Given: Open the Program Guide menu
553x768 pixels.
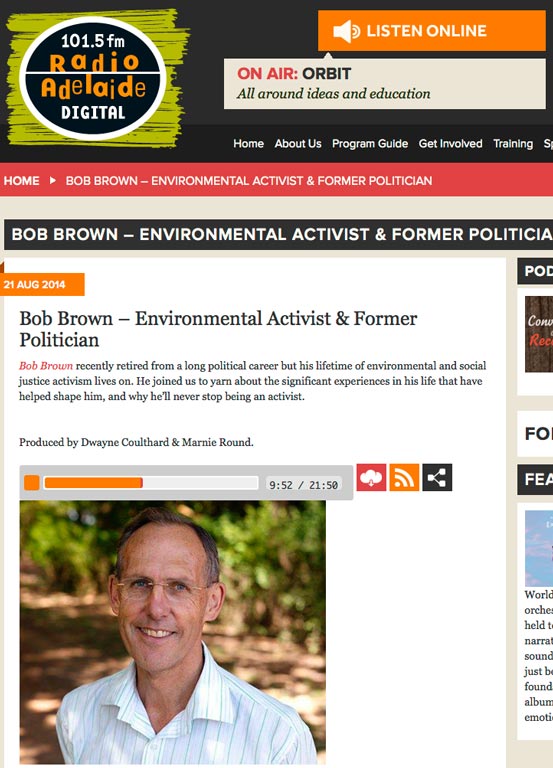Looking at the screenshot, I should coord(370,144).
